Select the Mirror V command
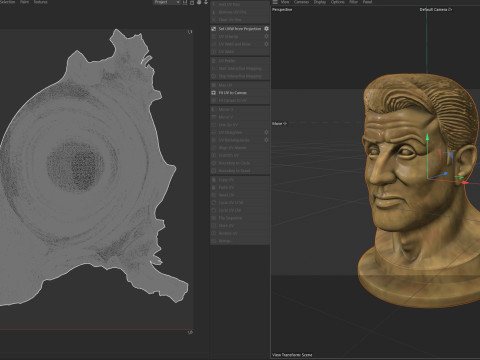480x360 pixels. click(x=226, y=117)
